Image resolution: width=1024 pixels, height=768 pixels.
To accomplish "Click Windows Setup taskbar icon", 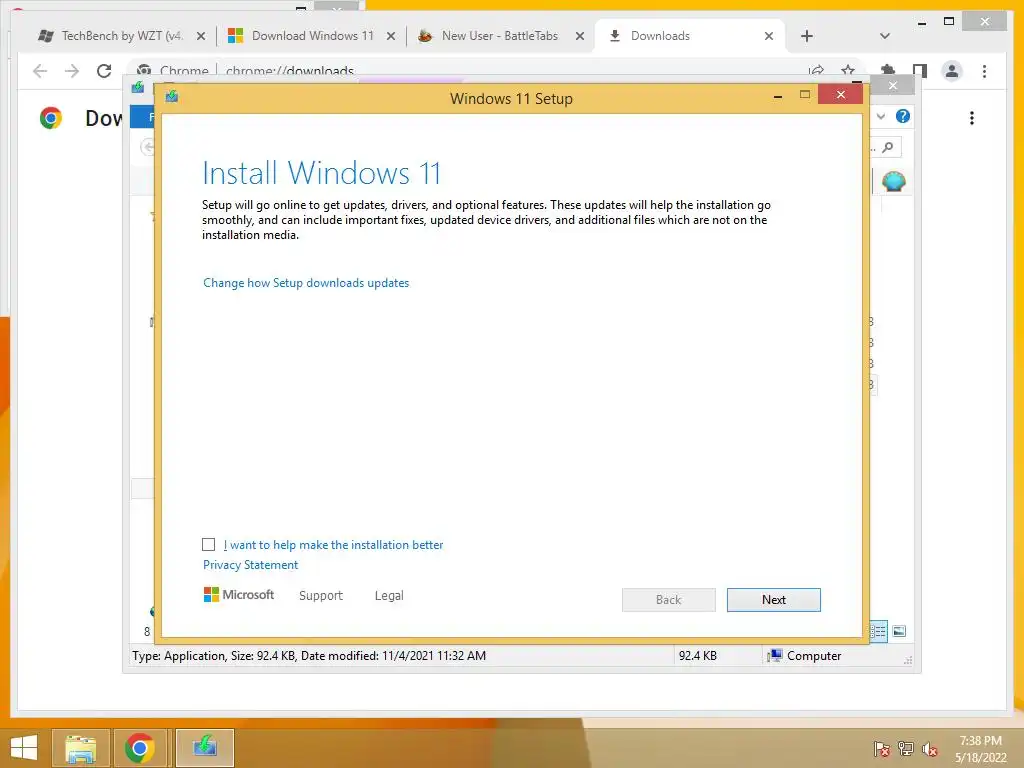I will click(x=204, y=748).
